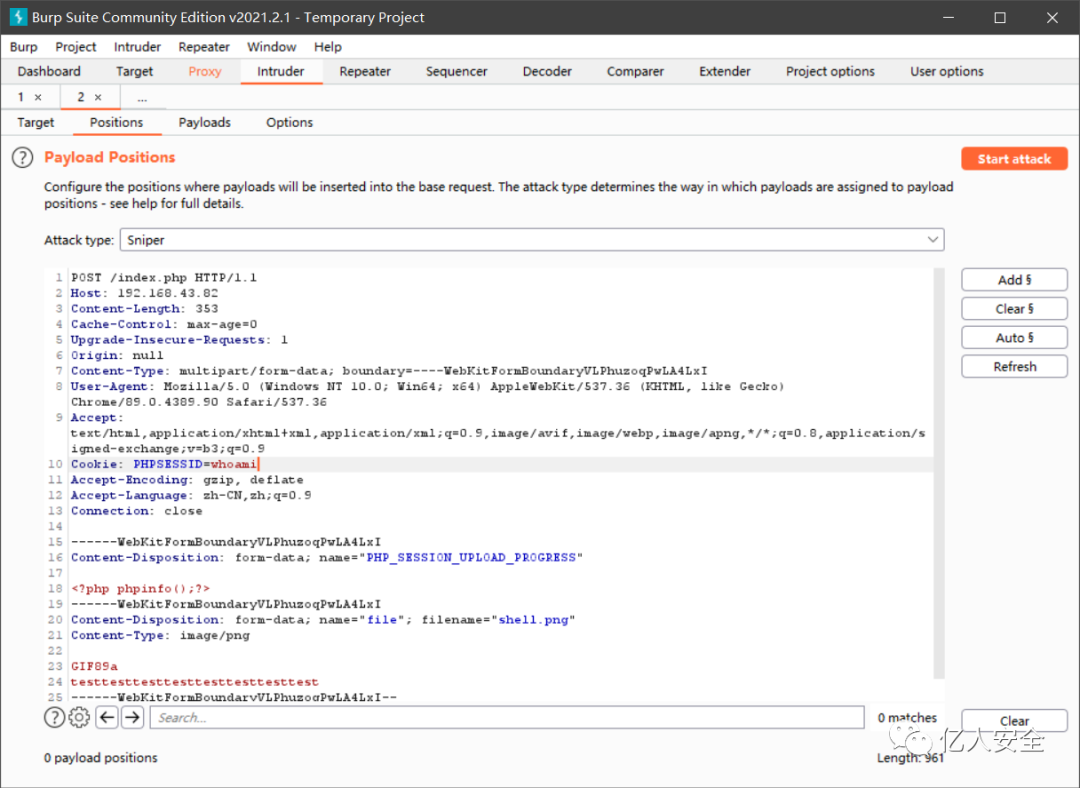Click the Start attack button
The width and height of the screenshot is (1080, 788).
[1014, 159]
